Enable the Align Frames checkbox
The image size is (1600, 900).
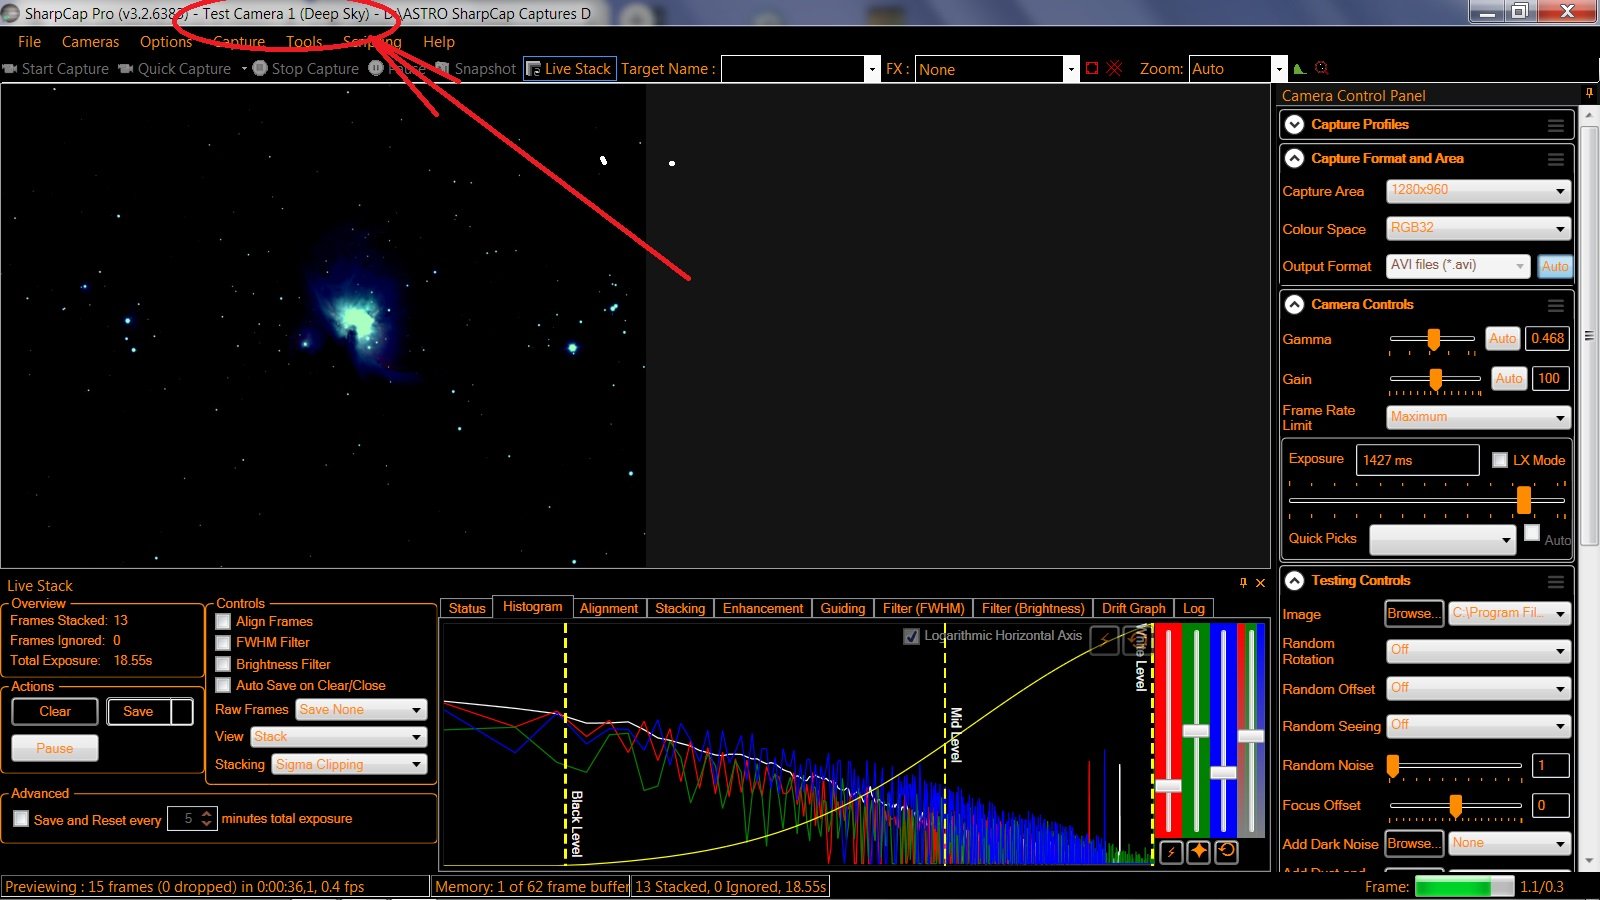pyautogui.click(x=223, y=621)
